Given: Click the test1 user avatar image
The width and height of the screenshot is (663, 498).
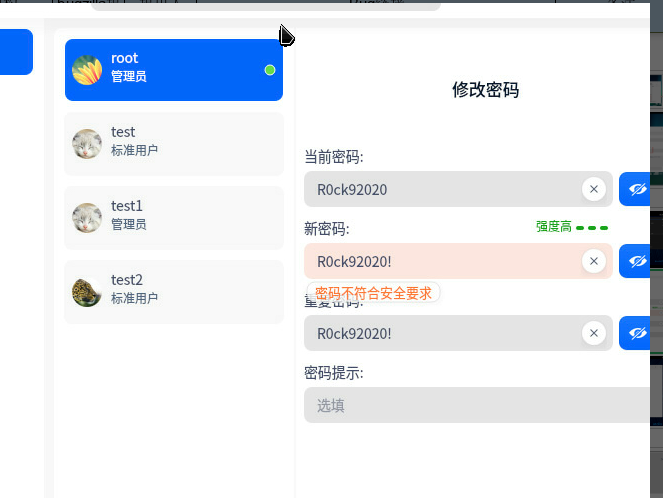Looking at the screenshot, I should pos(87,218).
